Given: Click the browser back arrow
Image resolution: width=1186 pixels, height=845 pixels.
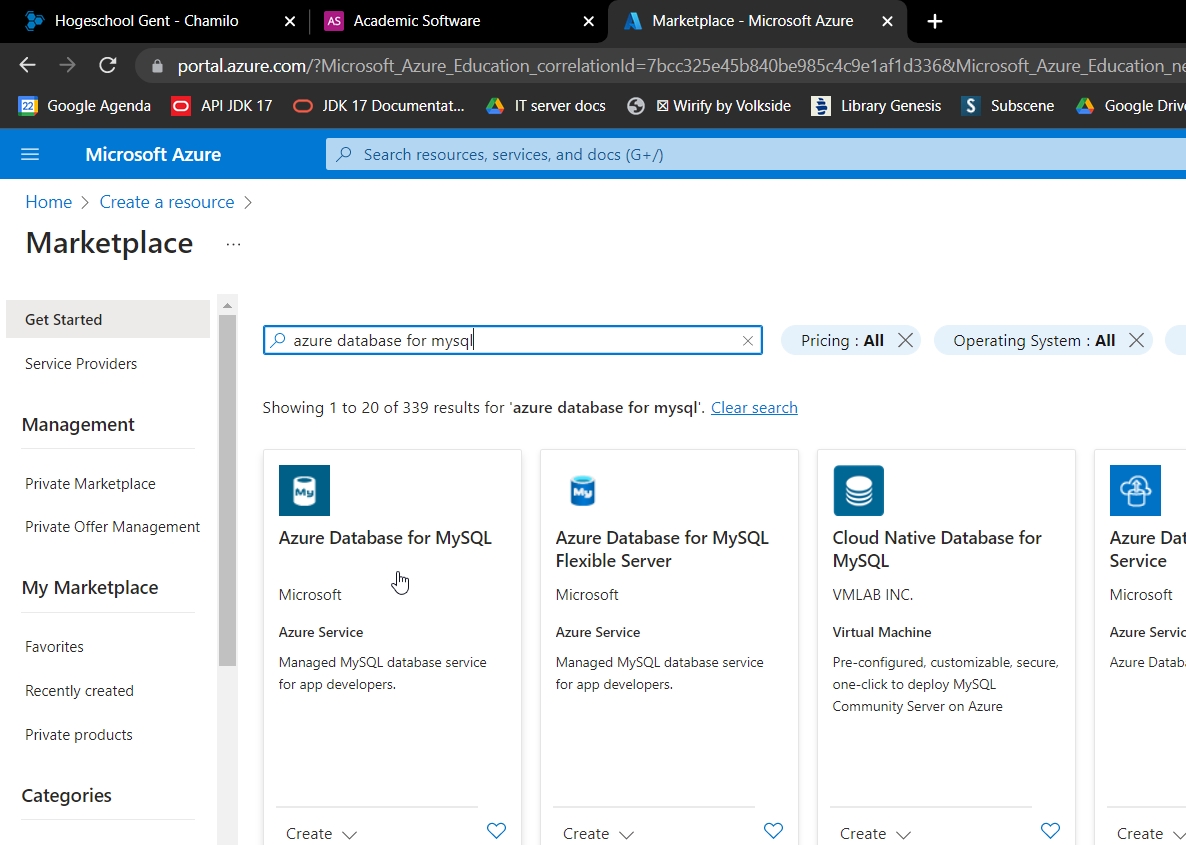Looking at the screenshot, I should pos(27,66).
